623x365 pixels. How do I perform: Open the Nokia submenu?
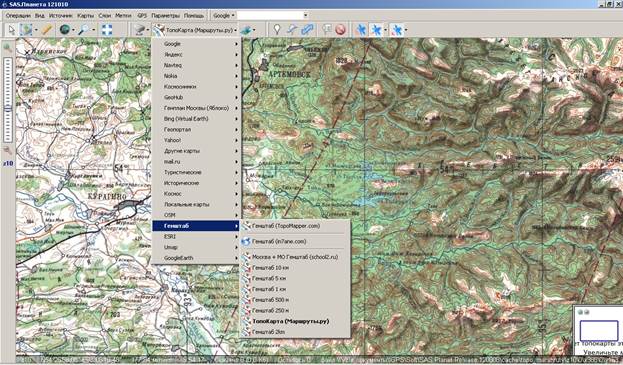point(196,76)
